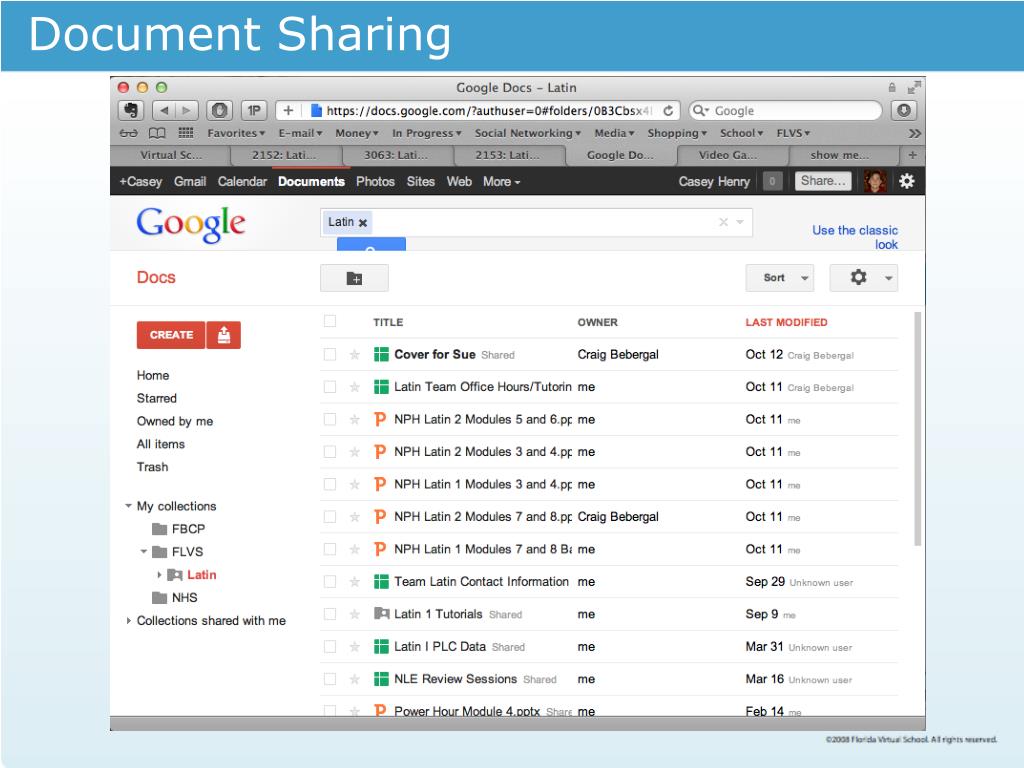Open Top Sites grid icon
The width and height of the screenshot is (1024, 768).
click(x=186, y=133)
